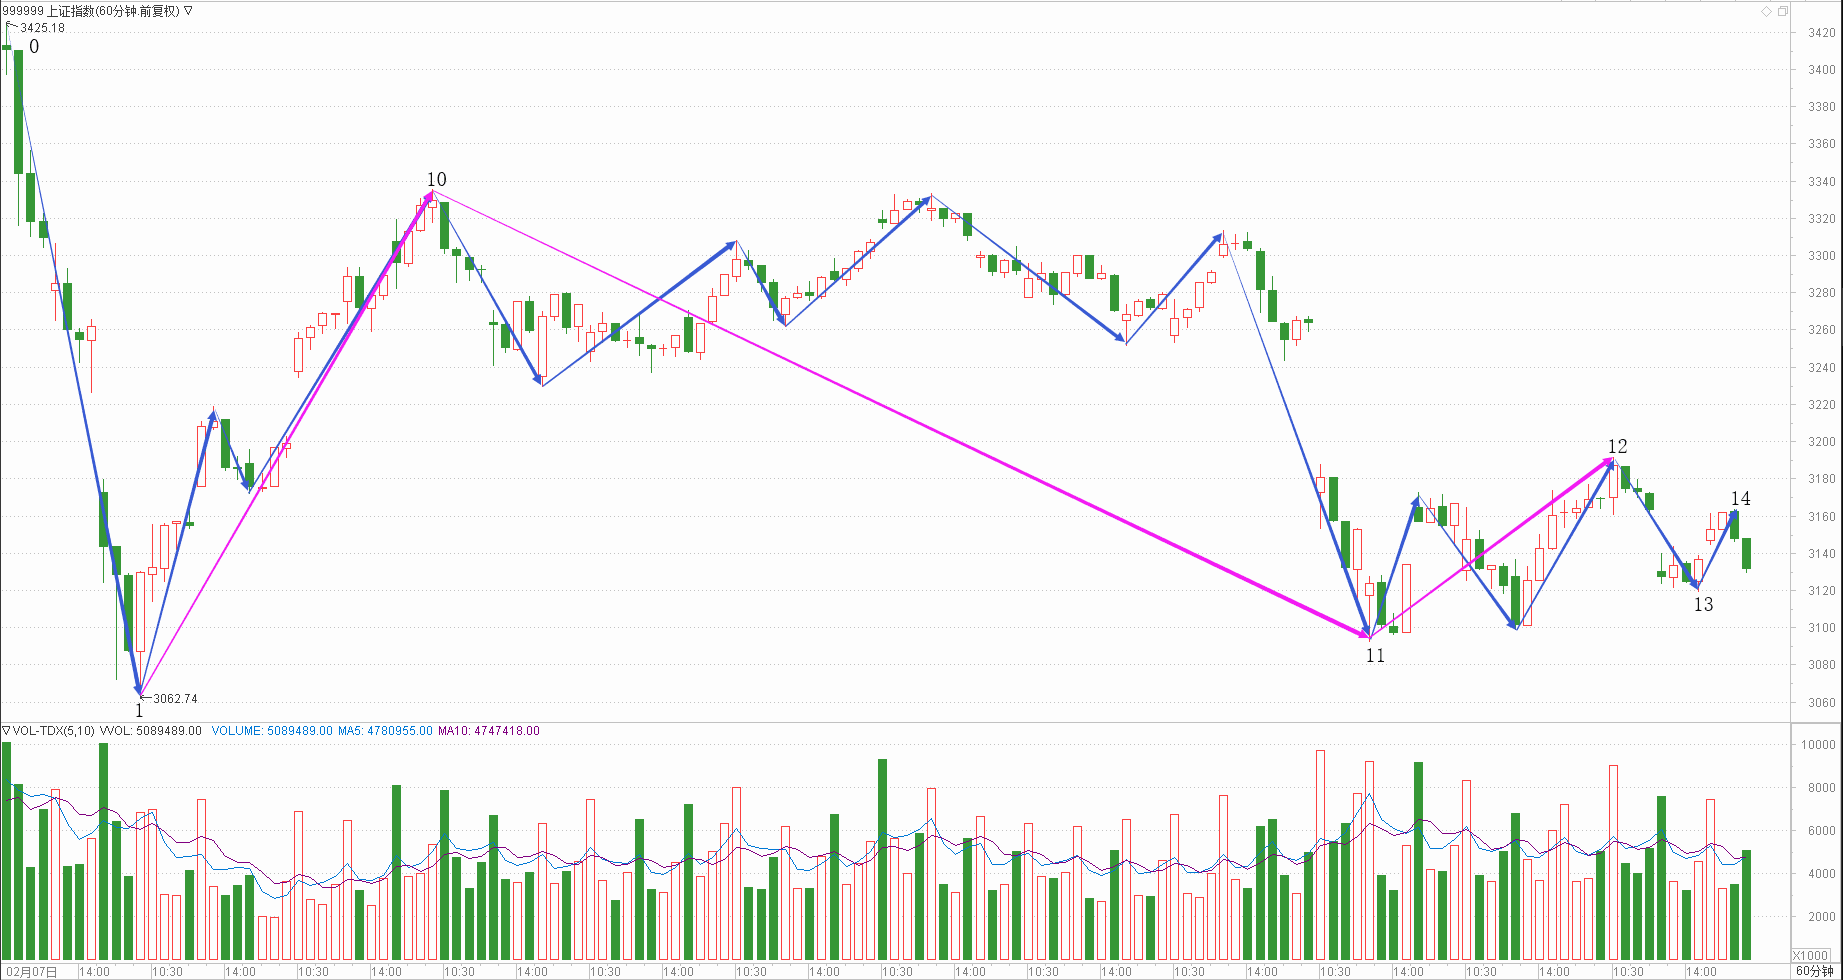1843x980 pixels.
Task: Click the overlapping-squares restore icon at top-right
Action: click(x=1782, y=11)
